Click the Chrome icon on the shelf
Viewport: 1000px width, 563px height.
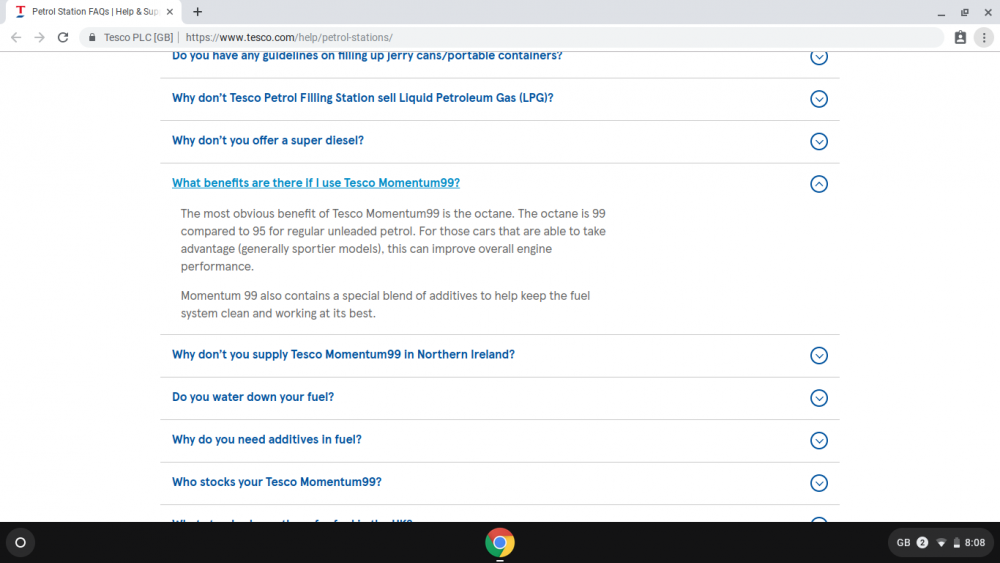tap(500, 543)
